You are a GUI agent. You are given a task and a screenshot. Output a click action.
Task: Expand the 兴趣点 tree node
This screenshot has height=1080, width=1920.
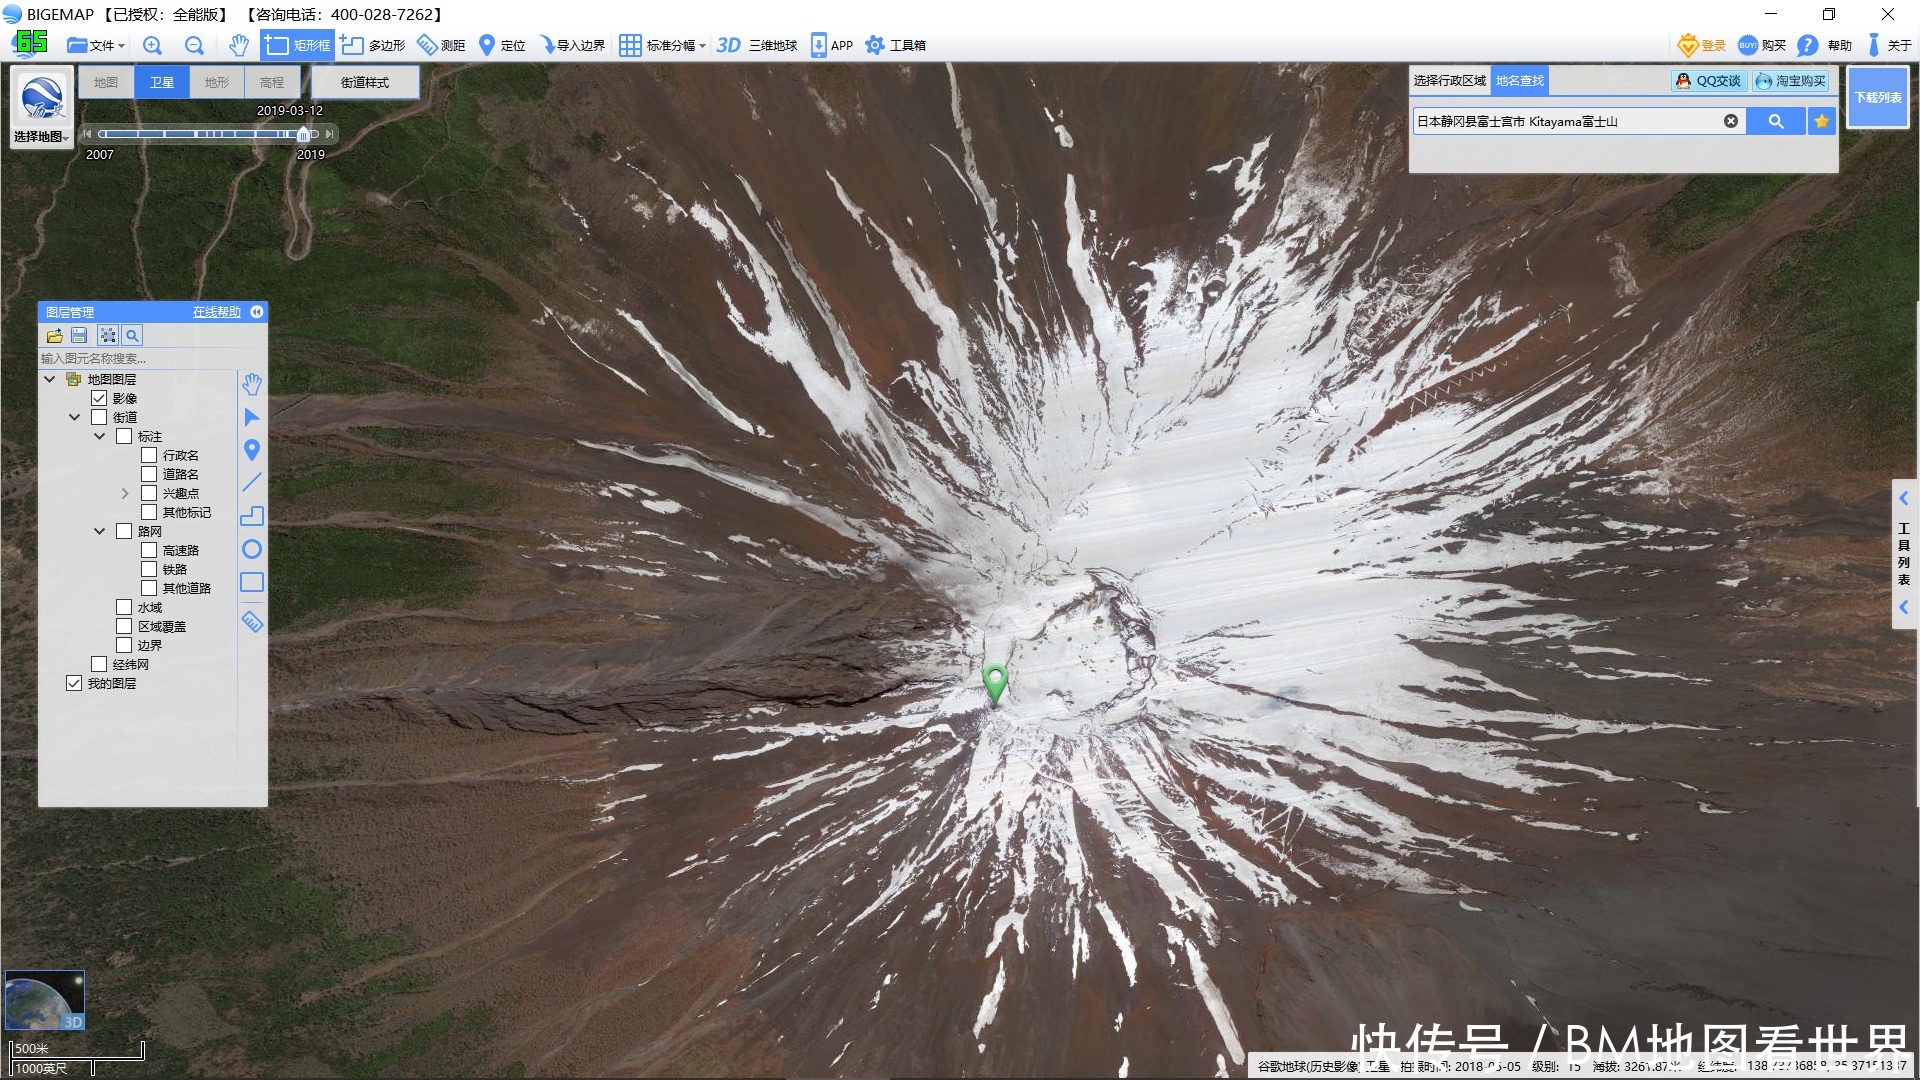click(x=124, y=493)
